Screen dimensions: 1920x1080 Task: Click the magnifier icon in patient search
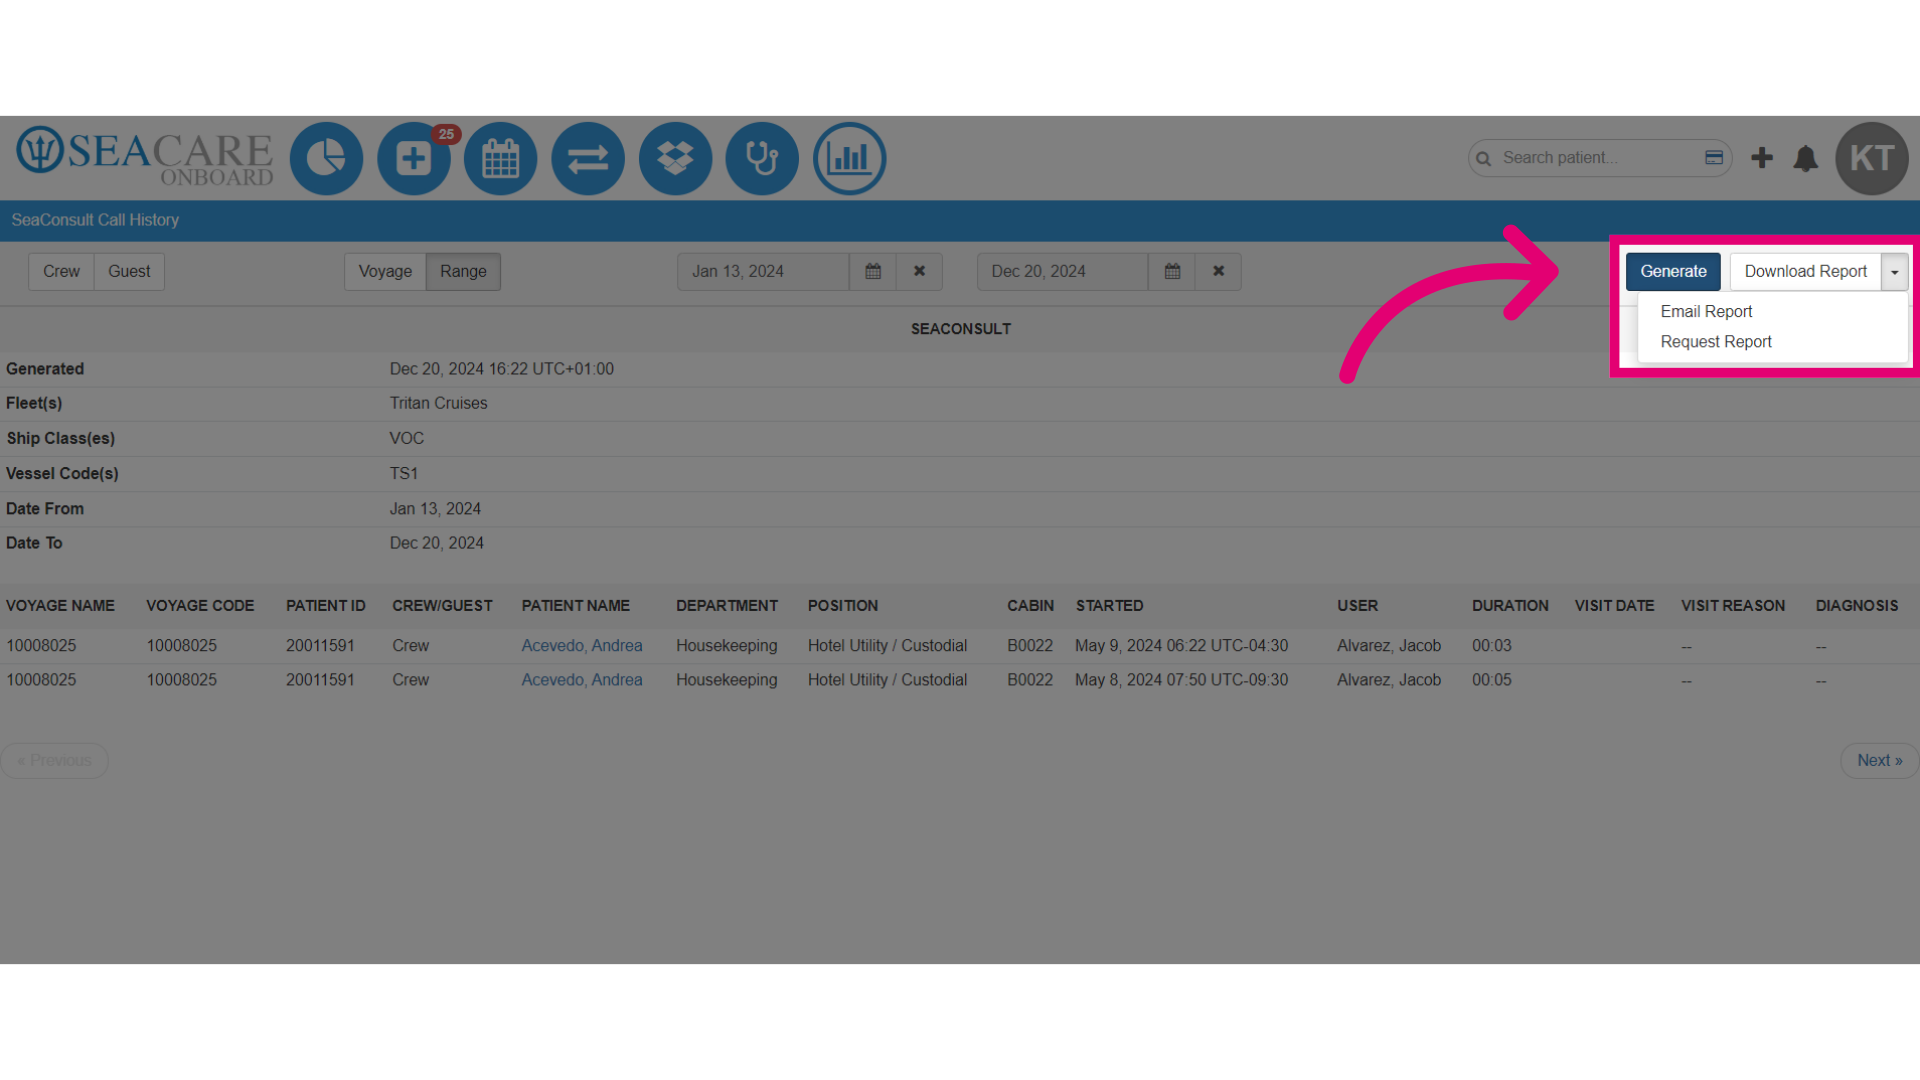1484,158
